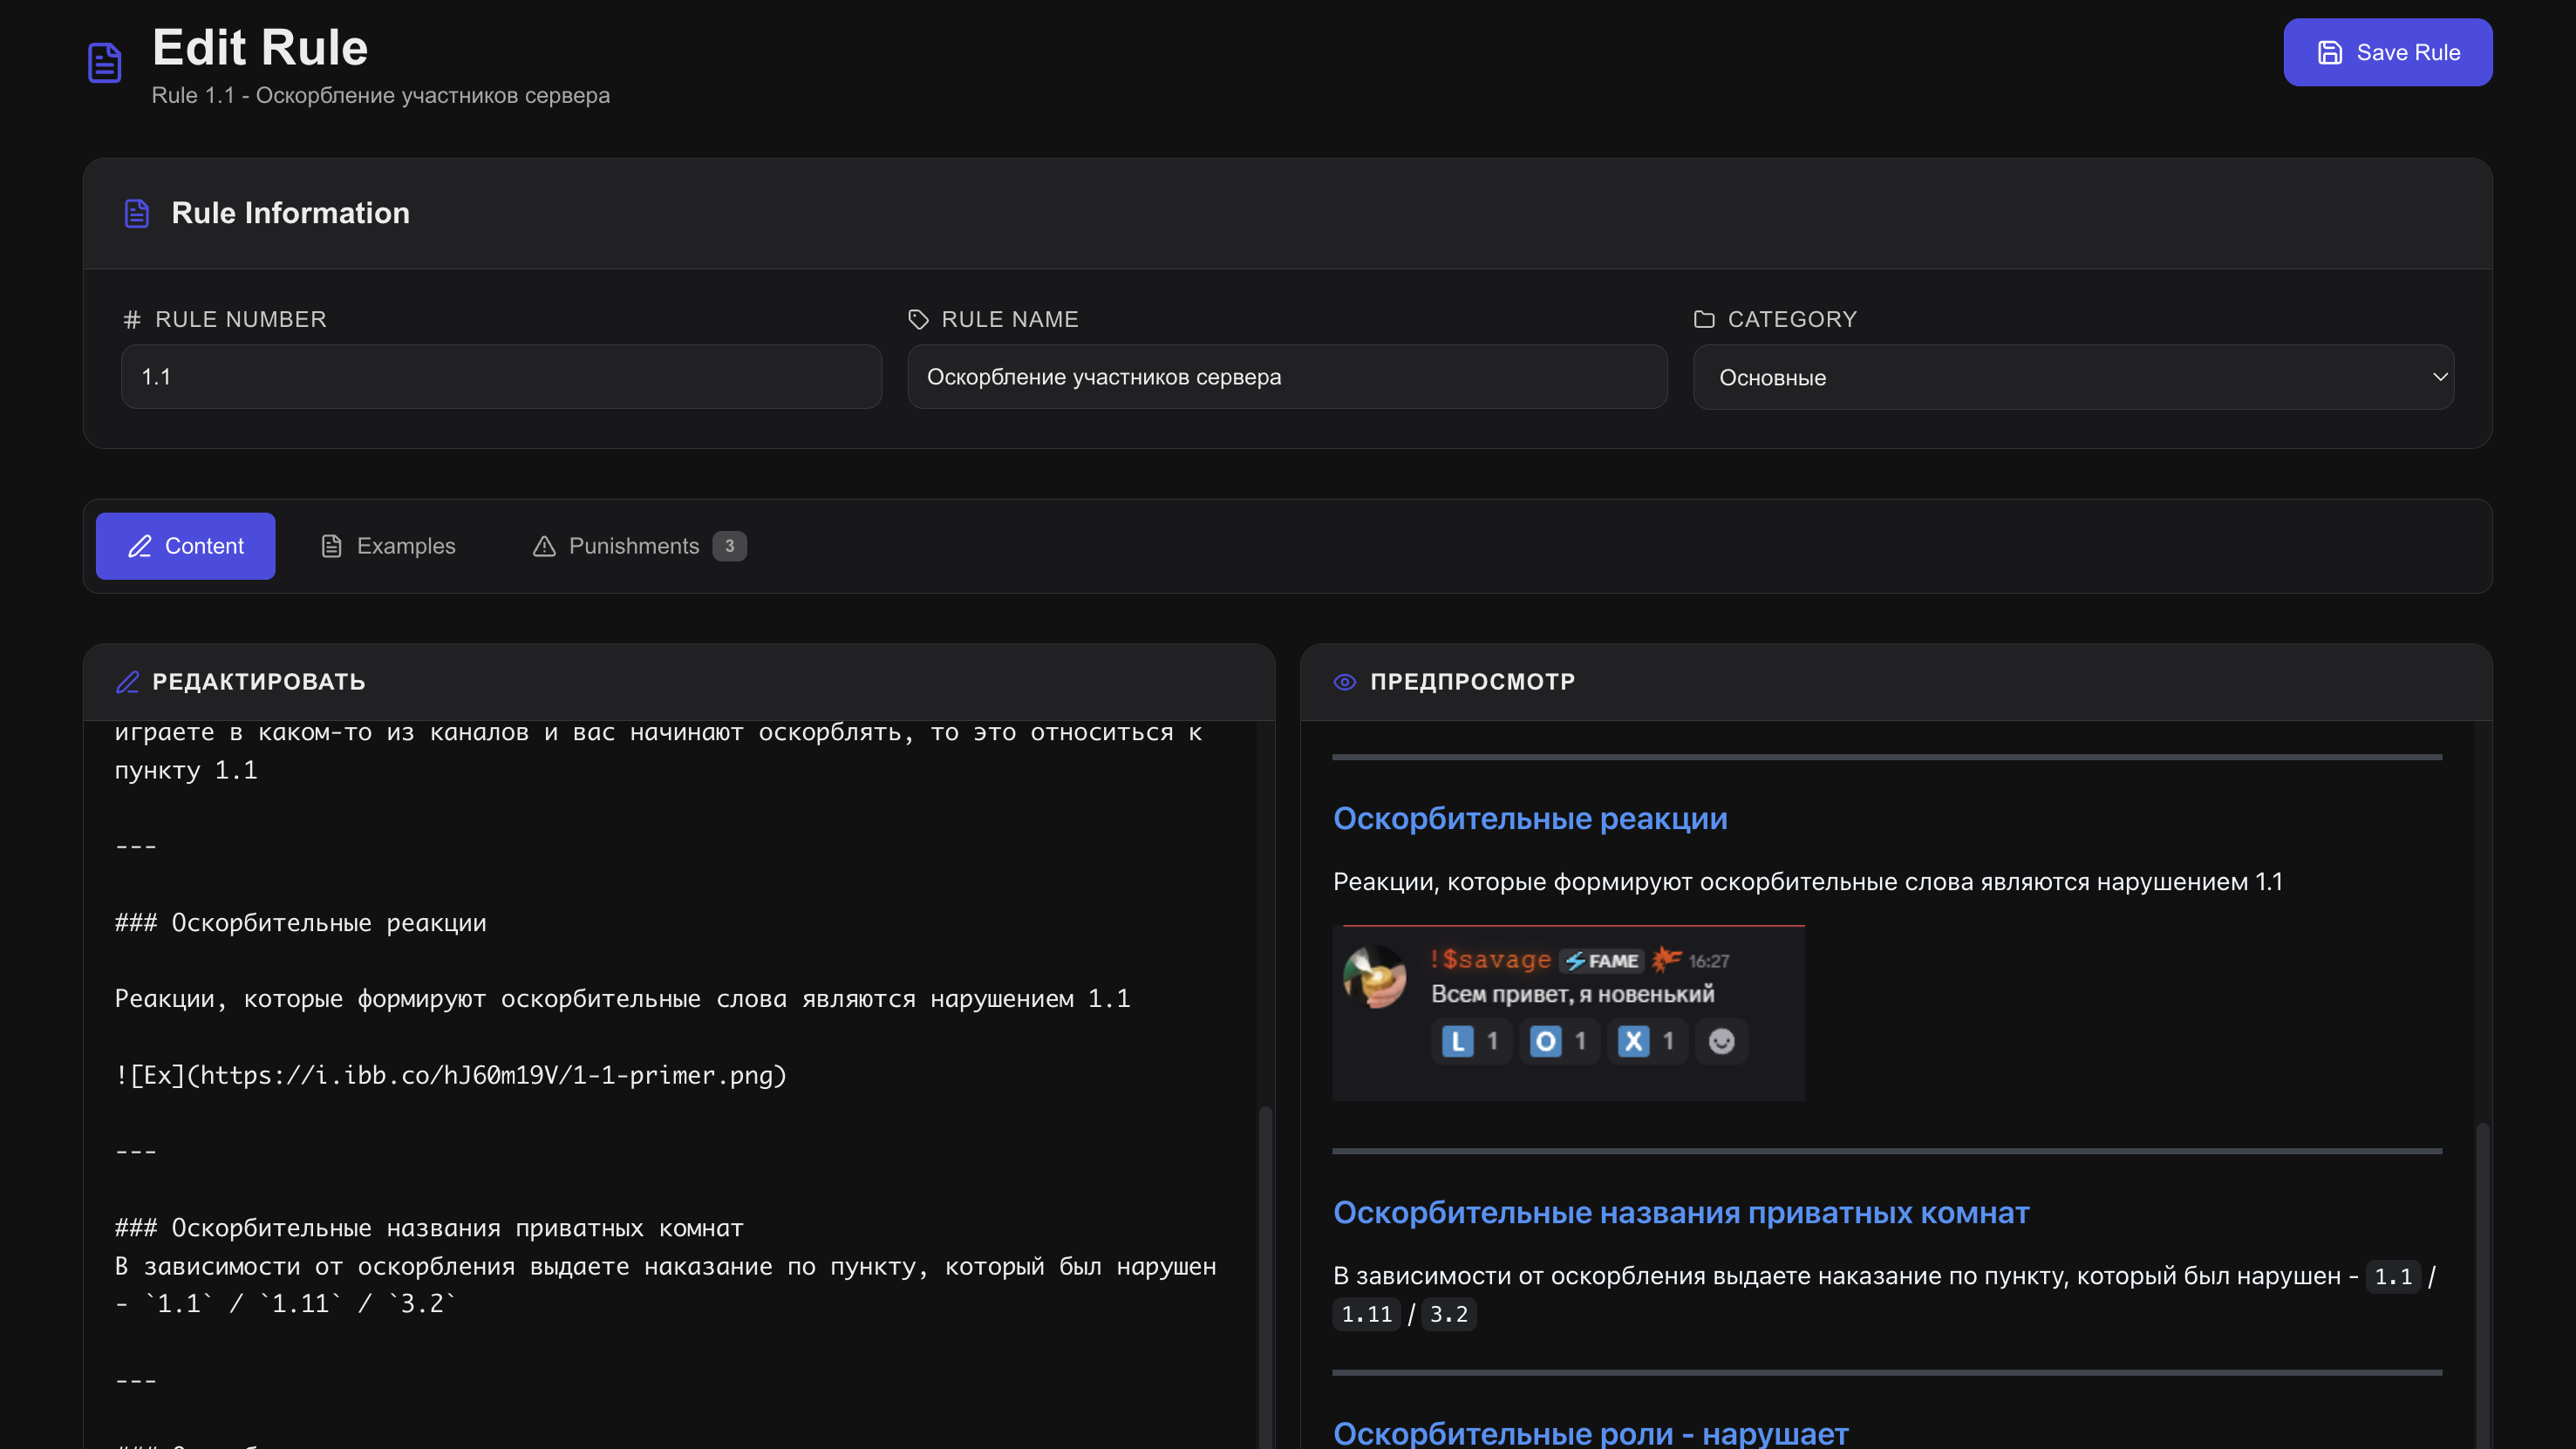Click the warning triangle icon on Punishments
Image resolution: width=2576 pixels, height=1449 pixels.
point(544,546)
